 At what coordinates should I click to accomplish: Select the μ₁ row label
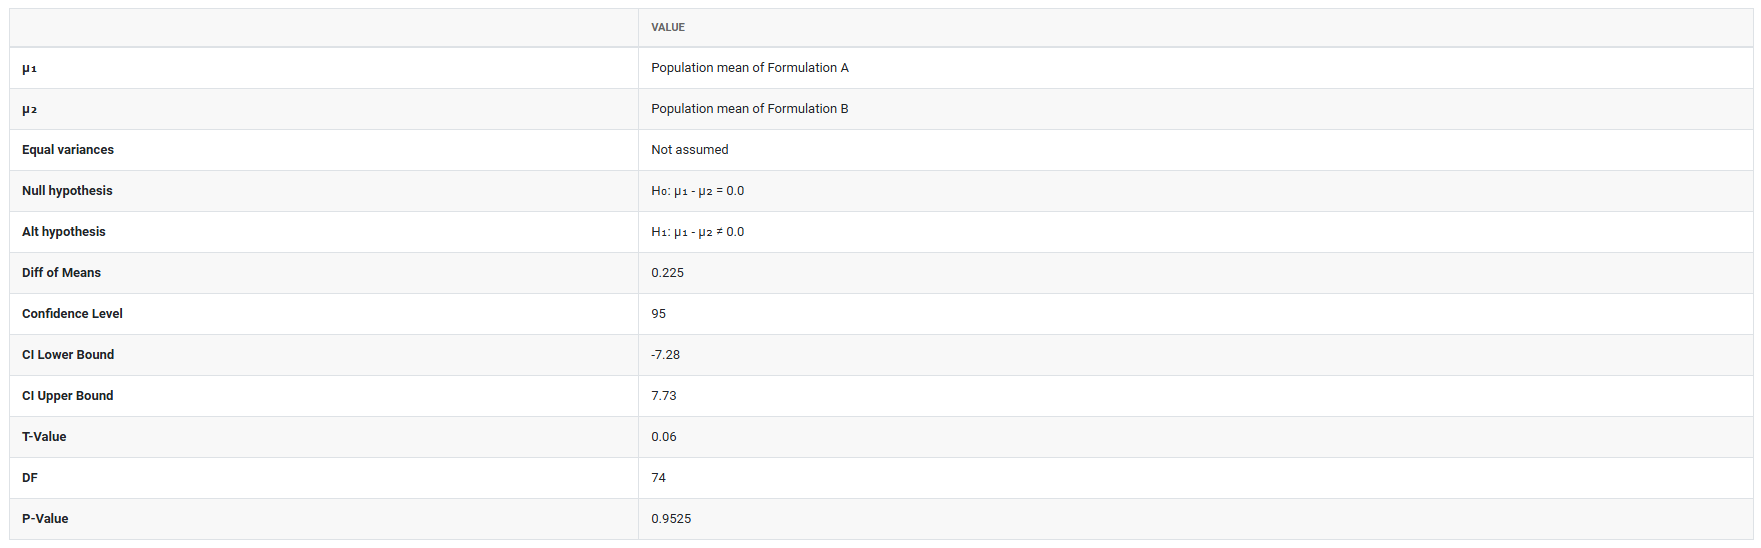pos(30,68)
